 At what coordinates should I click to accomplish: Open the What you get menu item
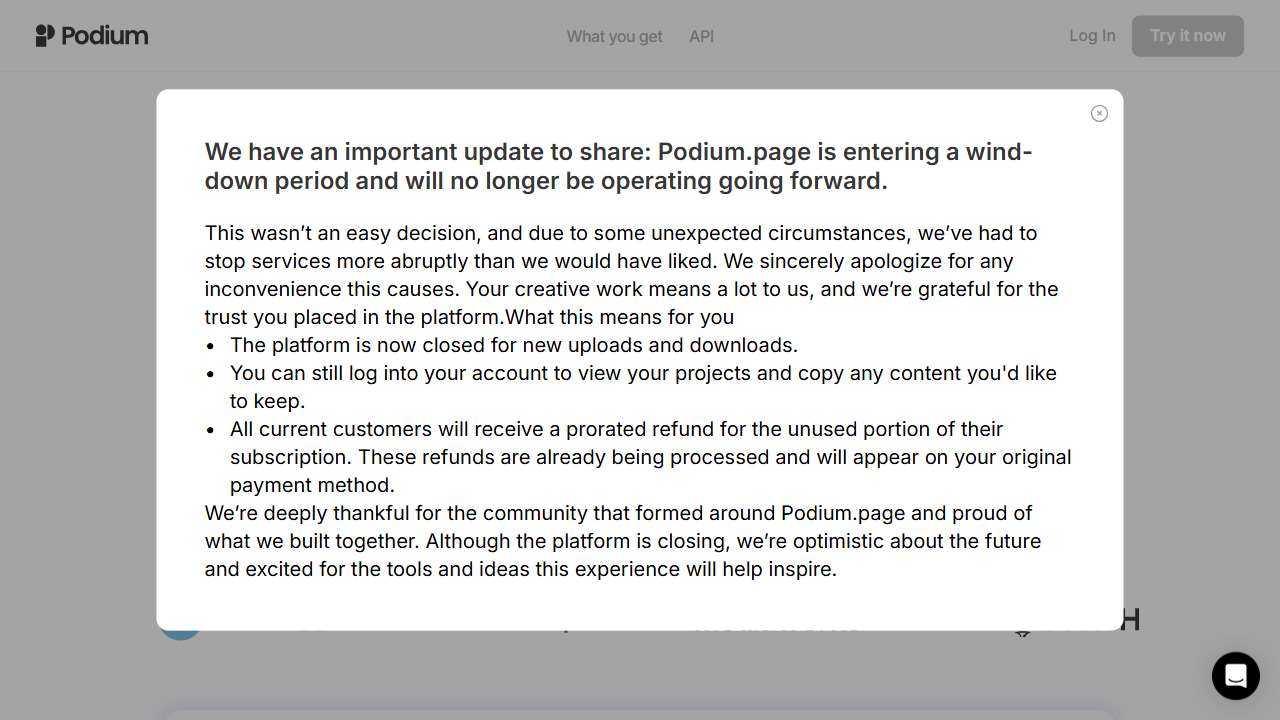614,37
